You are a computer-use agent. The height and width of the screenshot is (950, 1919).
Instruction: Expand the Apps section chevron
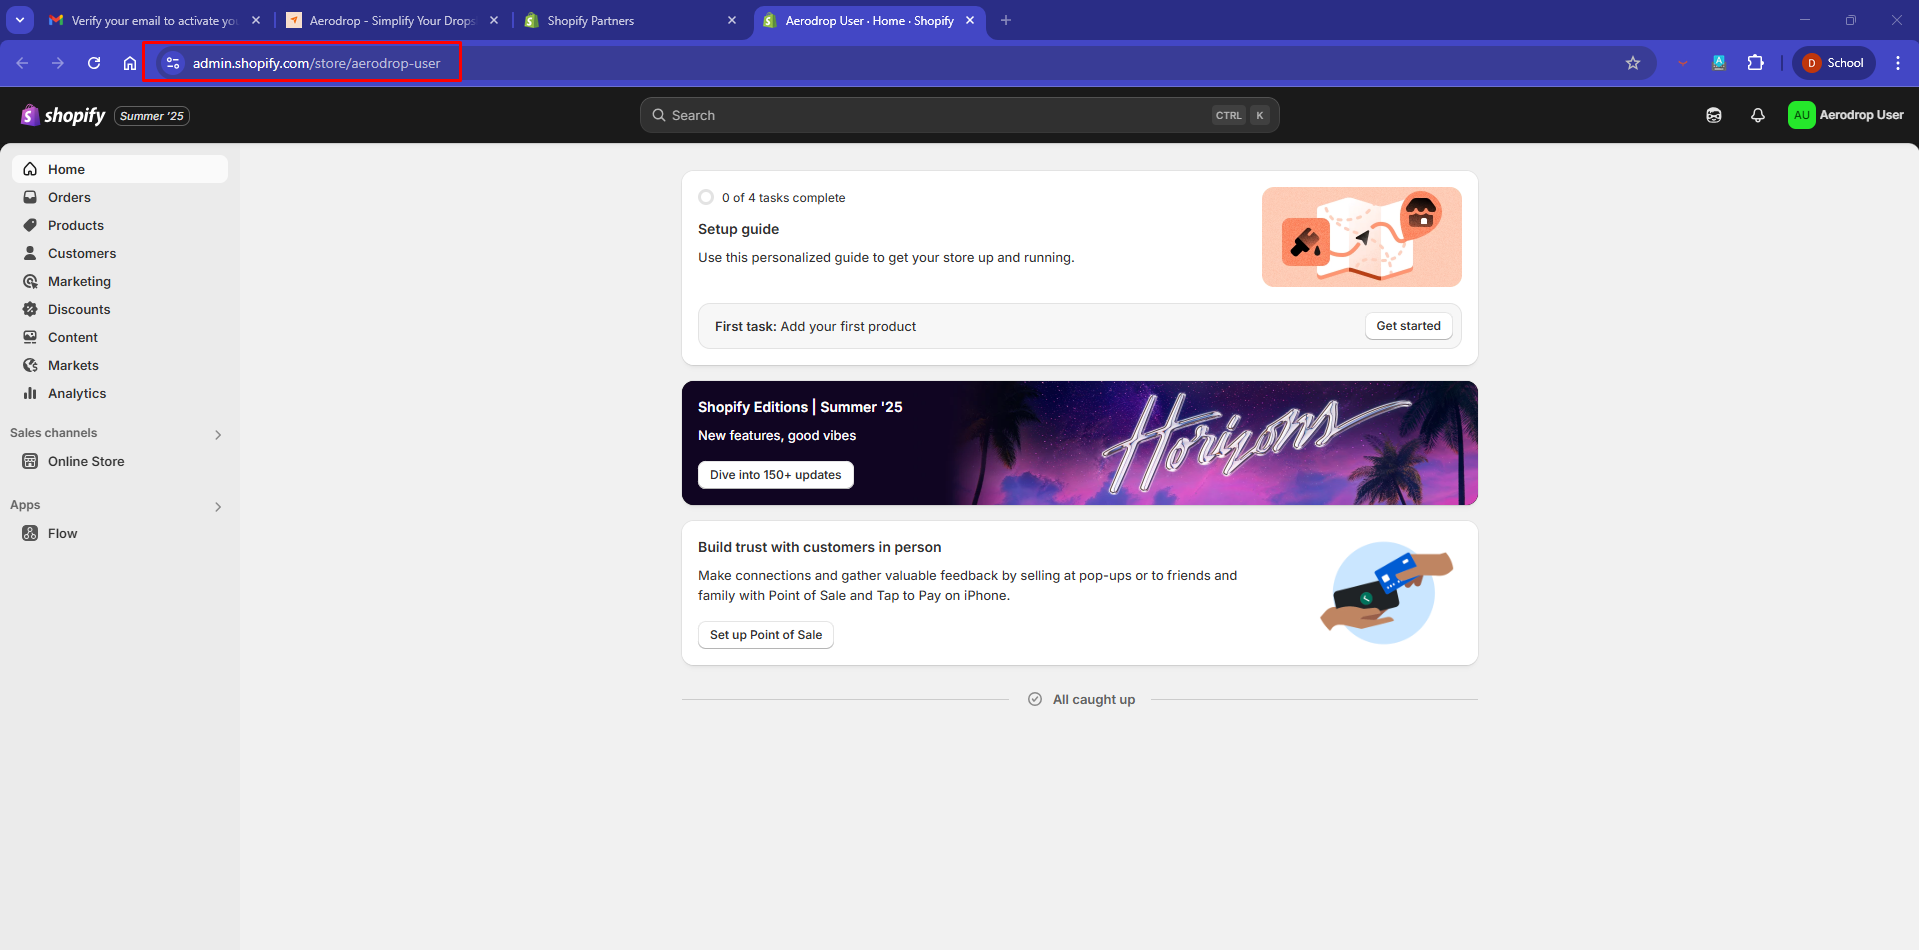[218, 506]
